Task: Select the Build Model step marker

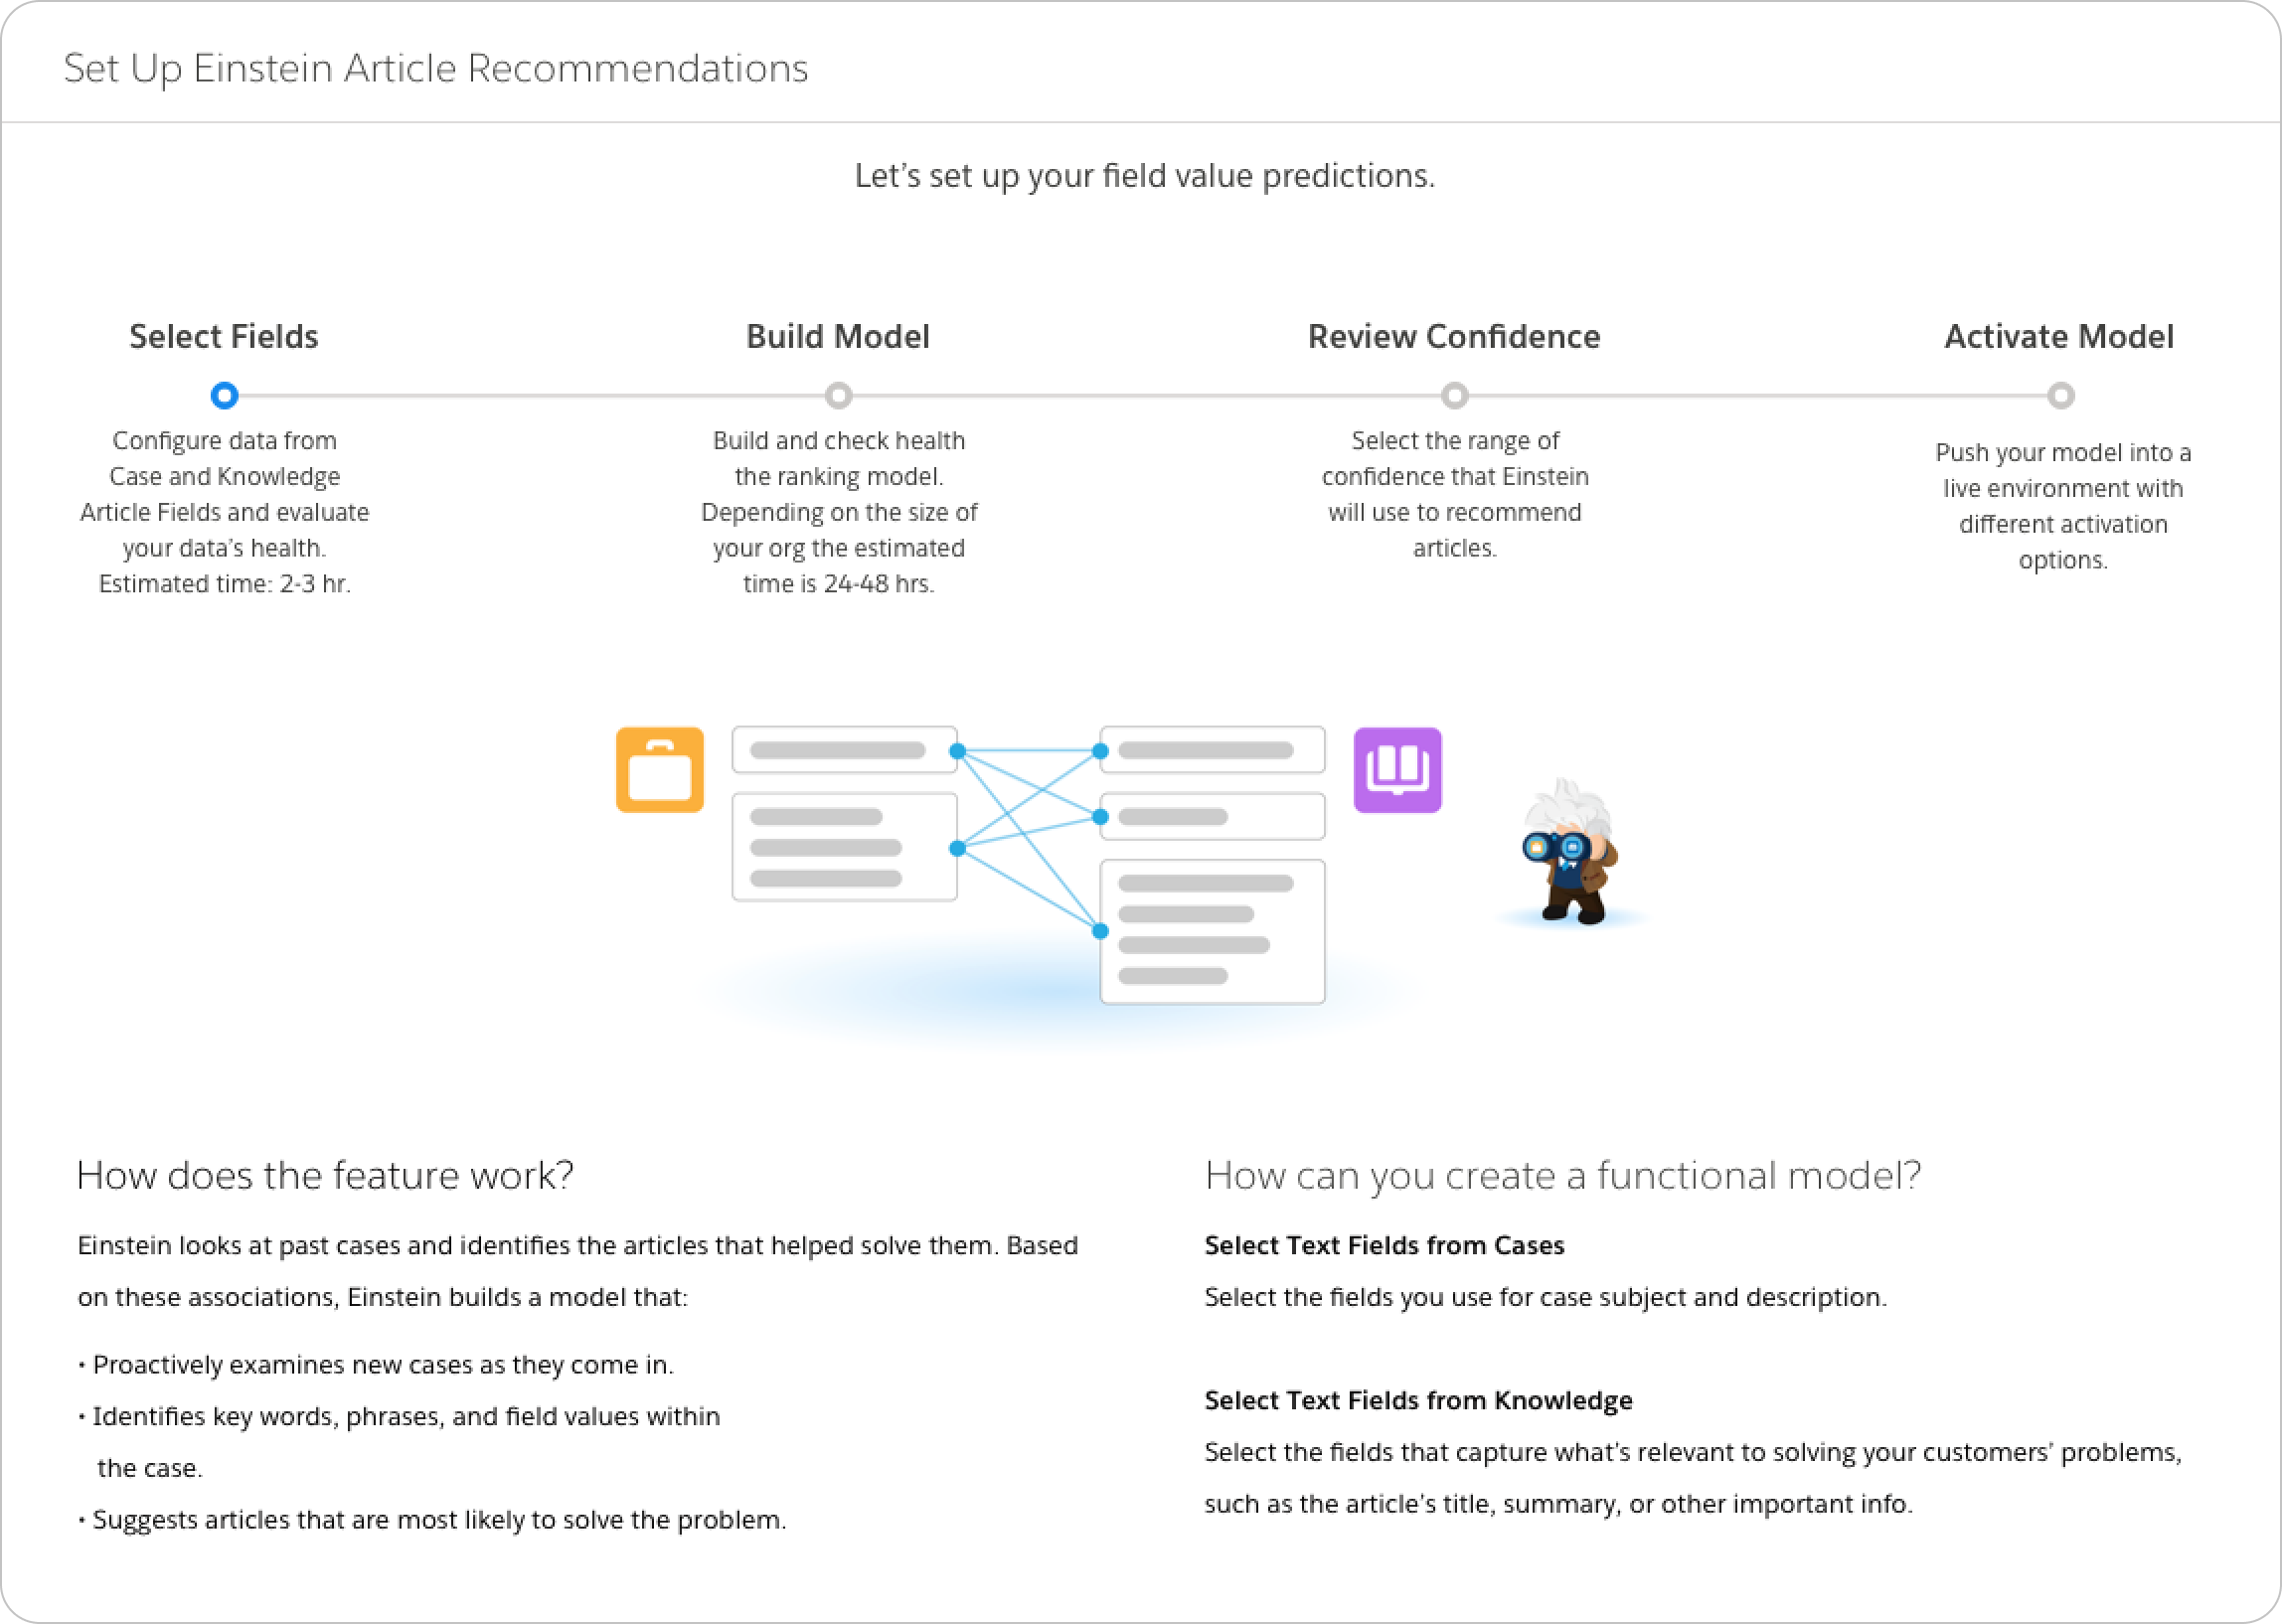Action: [838, 395]
